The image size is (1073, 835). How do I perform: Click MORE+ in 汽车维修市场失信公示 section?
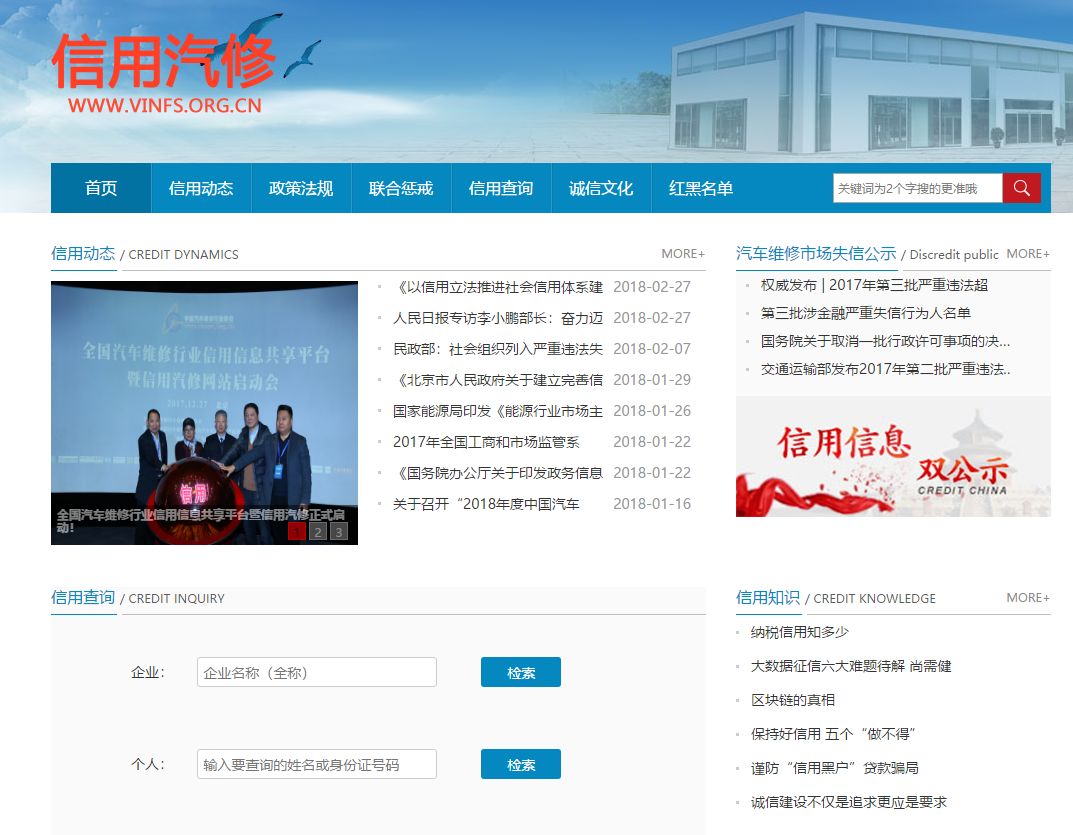(x=1027, y=253)
